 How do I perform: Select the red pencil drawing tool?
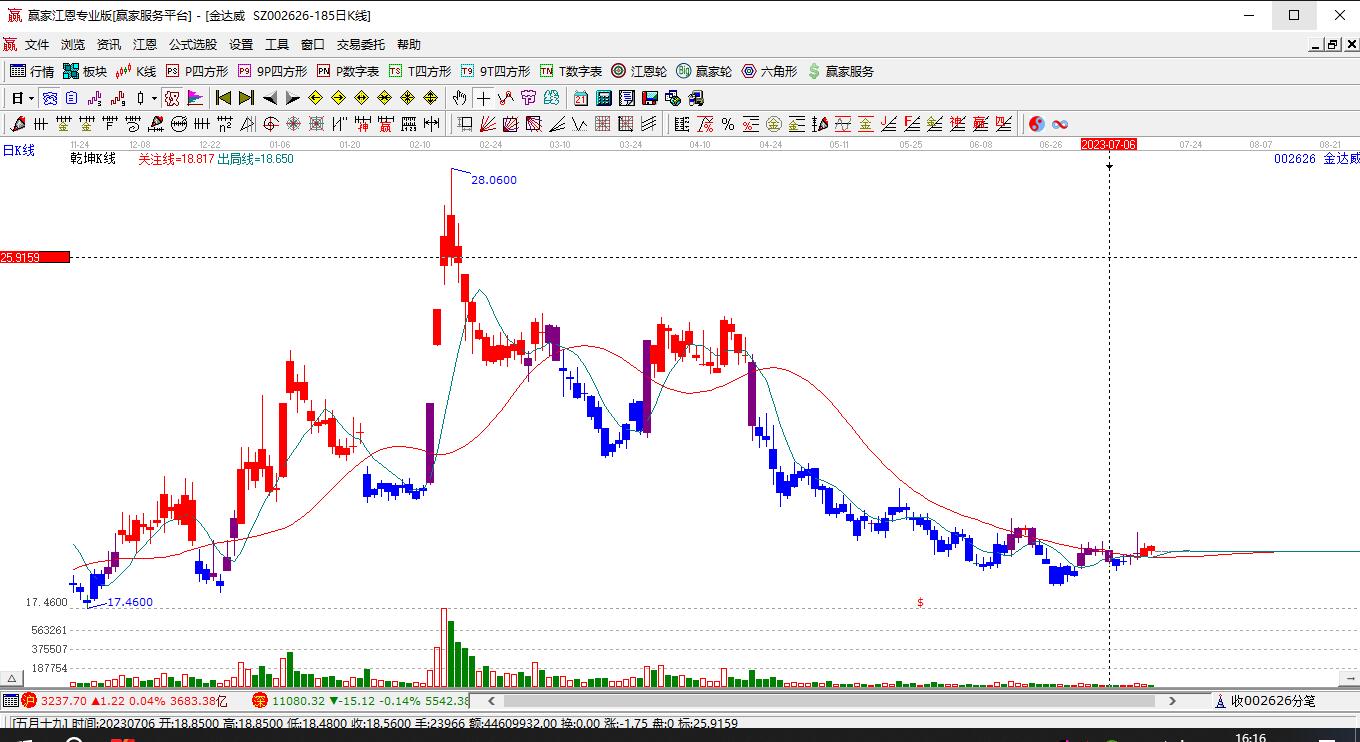coord(17,124)
